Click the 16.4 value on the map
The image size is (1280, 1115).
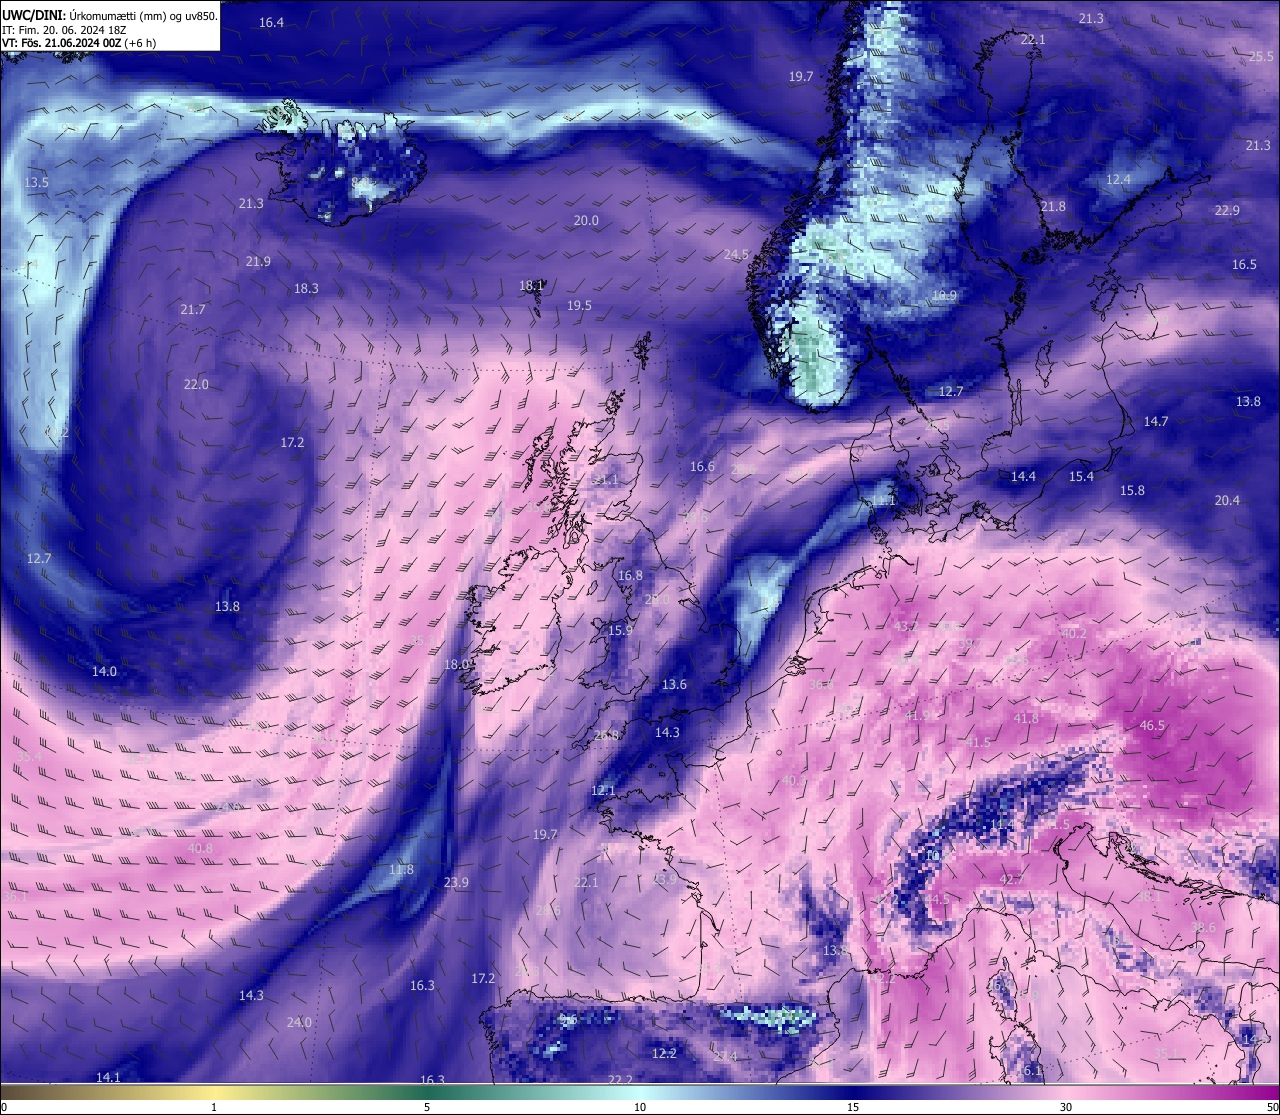click(271, 22)
